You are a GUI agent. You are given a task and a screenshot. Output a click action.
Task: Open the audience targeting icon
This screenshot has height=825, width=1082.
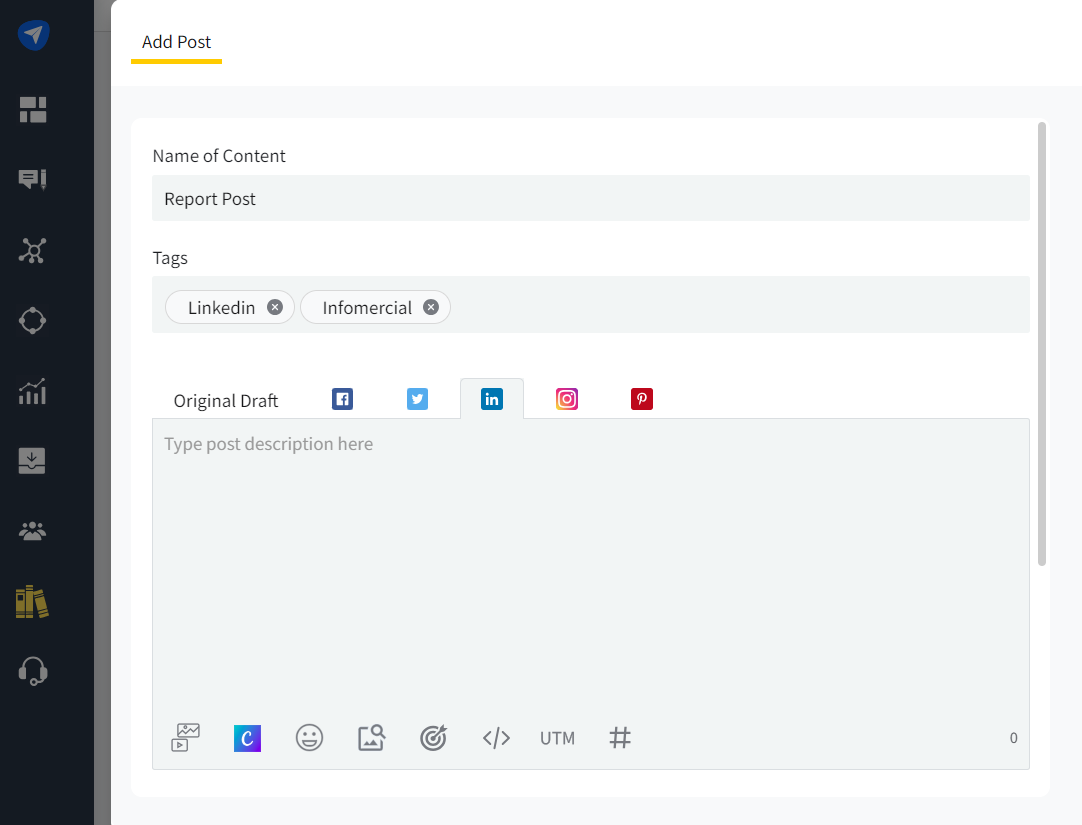(x=433, y=738)
